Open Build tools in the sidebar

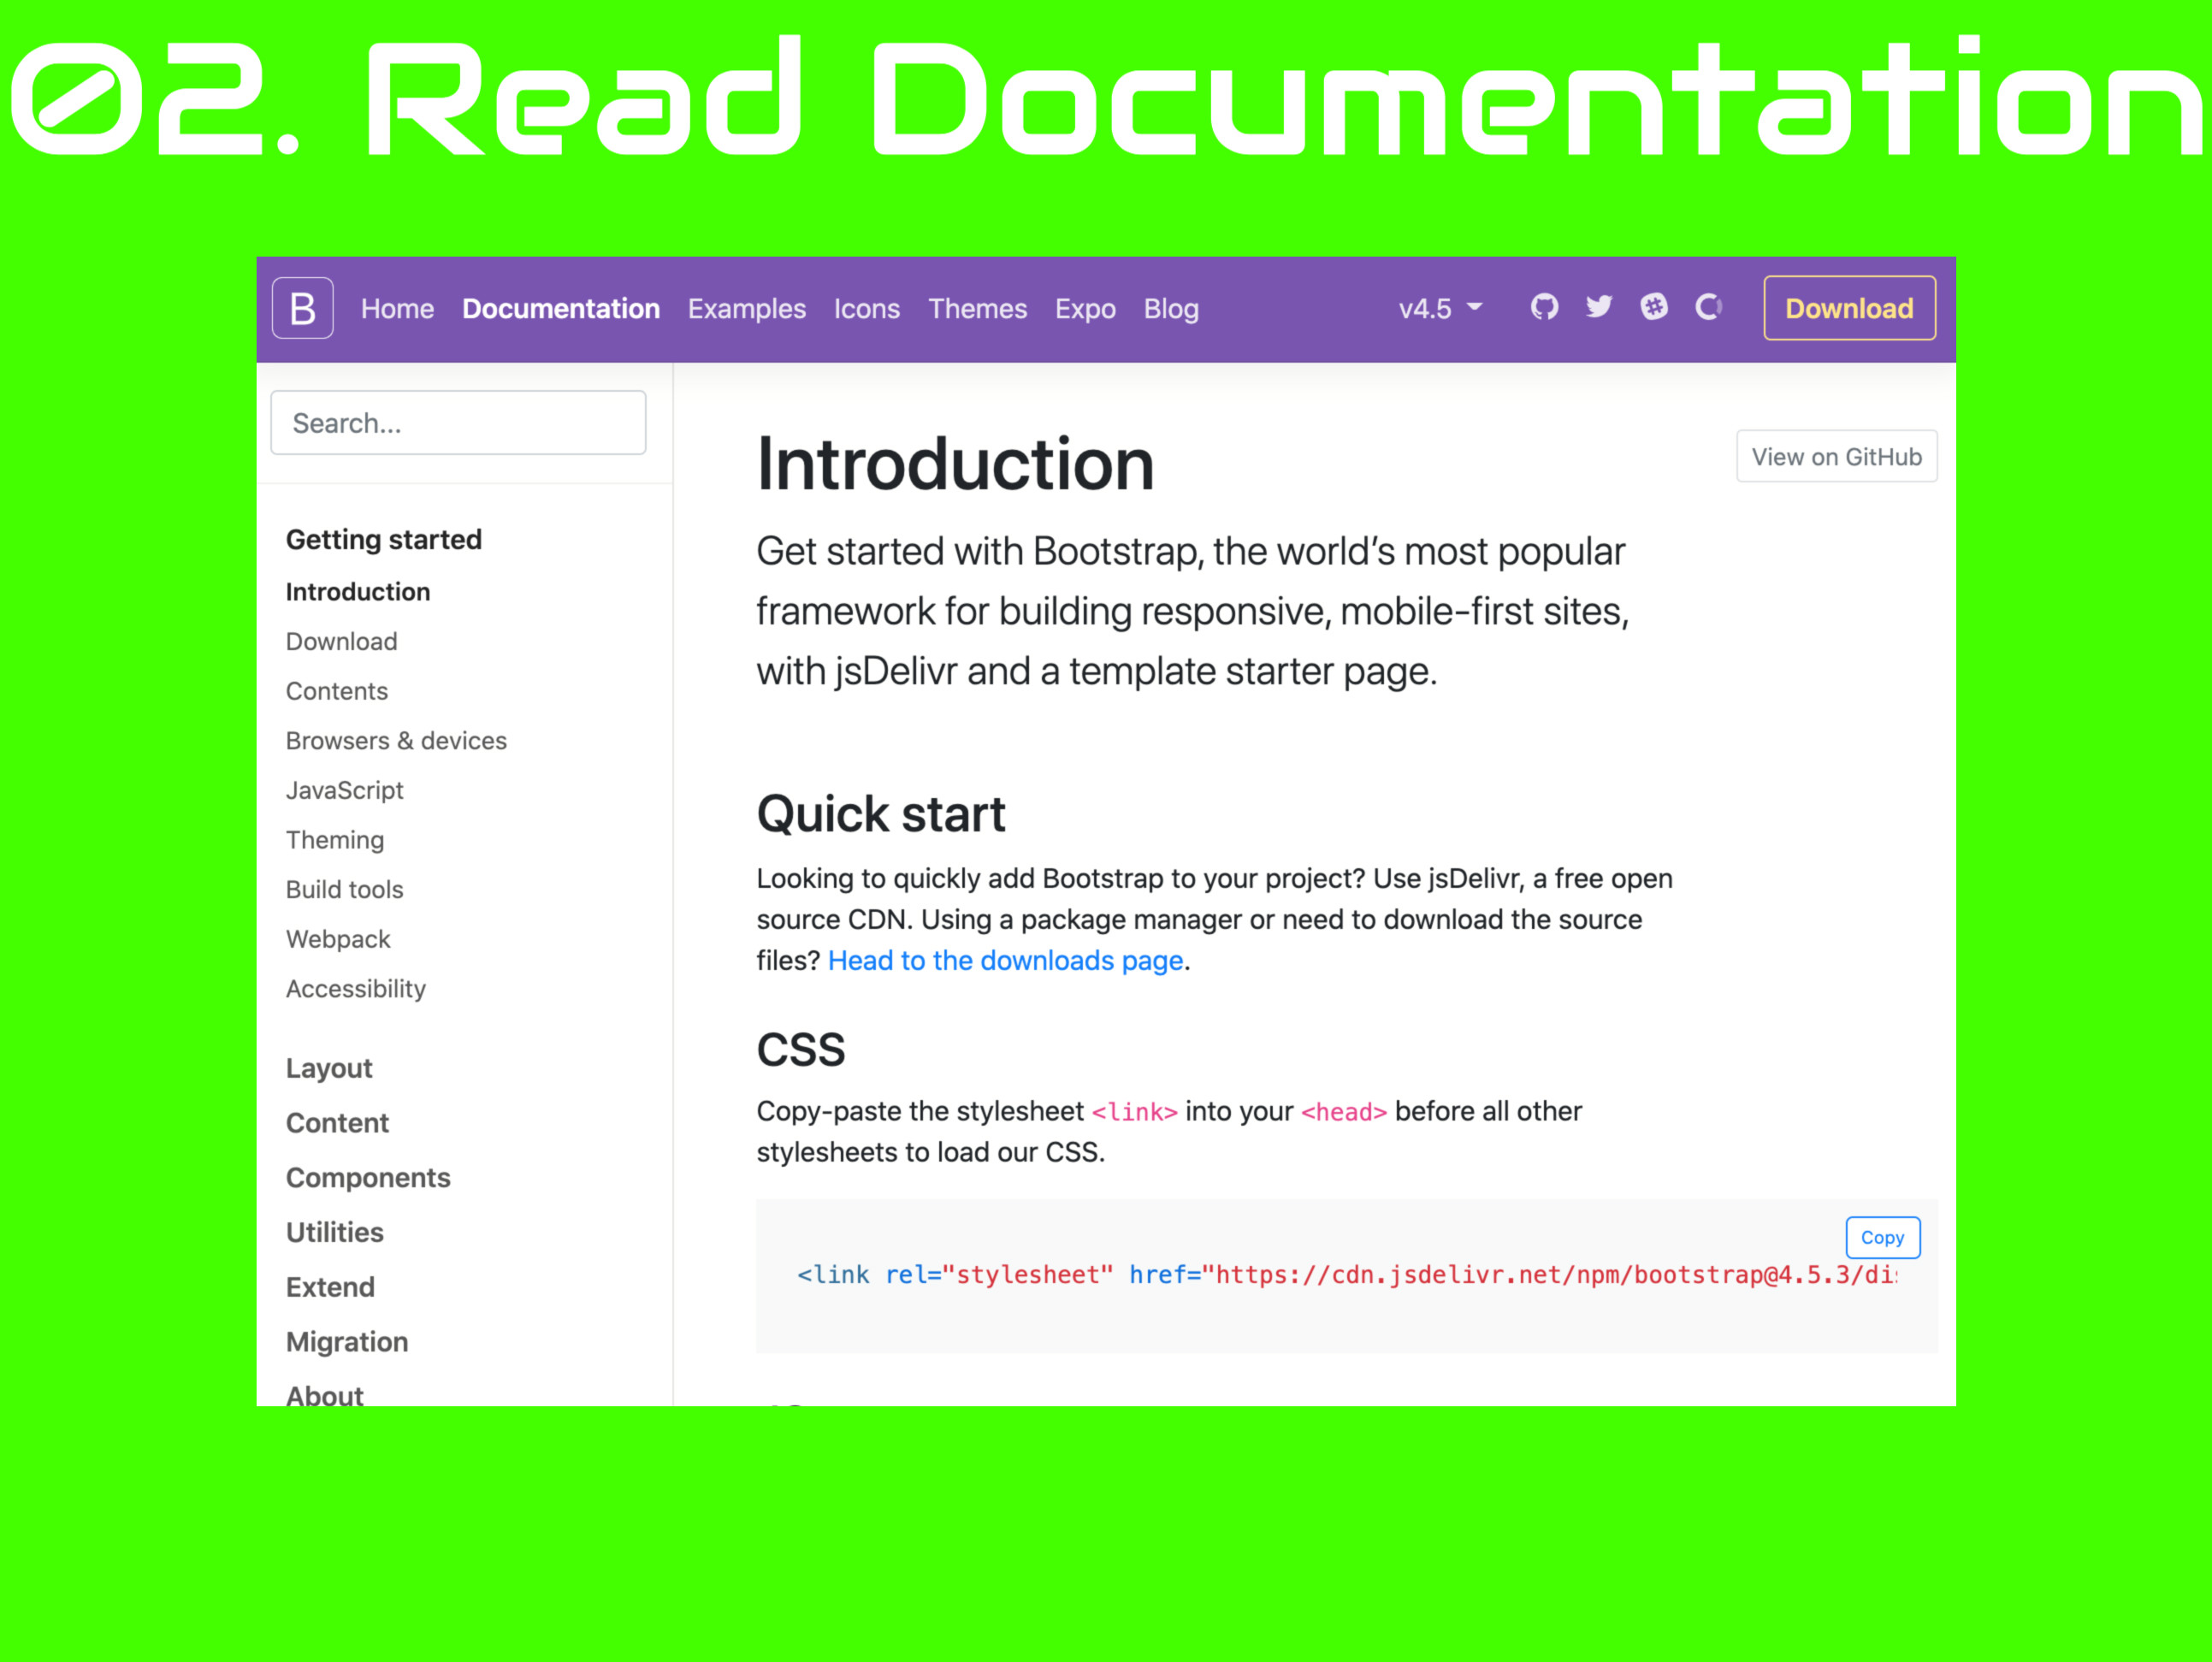(344, 889)
